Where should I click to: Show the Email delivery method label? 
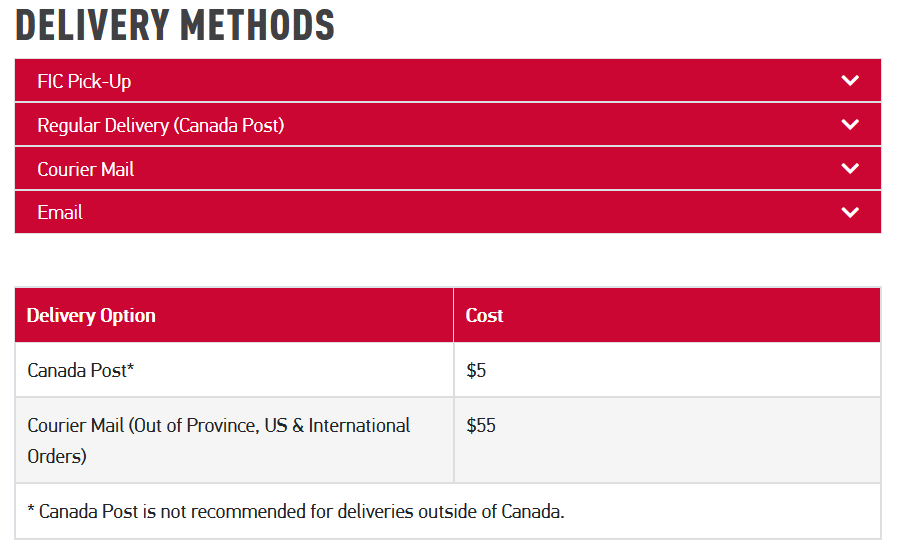click(x=60, y=212)
